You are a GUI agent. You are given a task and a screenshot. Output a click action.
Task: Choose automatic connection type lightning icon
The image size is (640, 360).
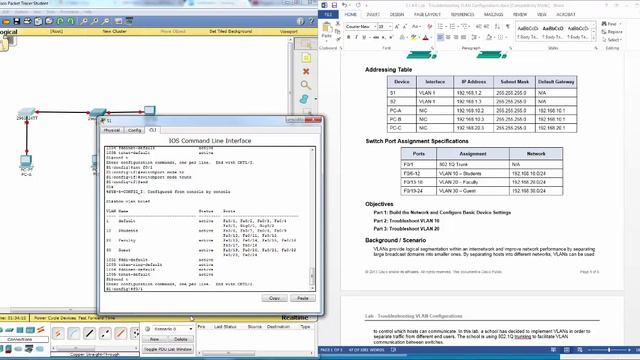(58, 333)
